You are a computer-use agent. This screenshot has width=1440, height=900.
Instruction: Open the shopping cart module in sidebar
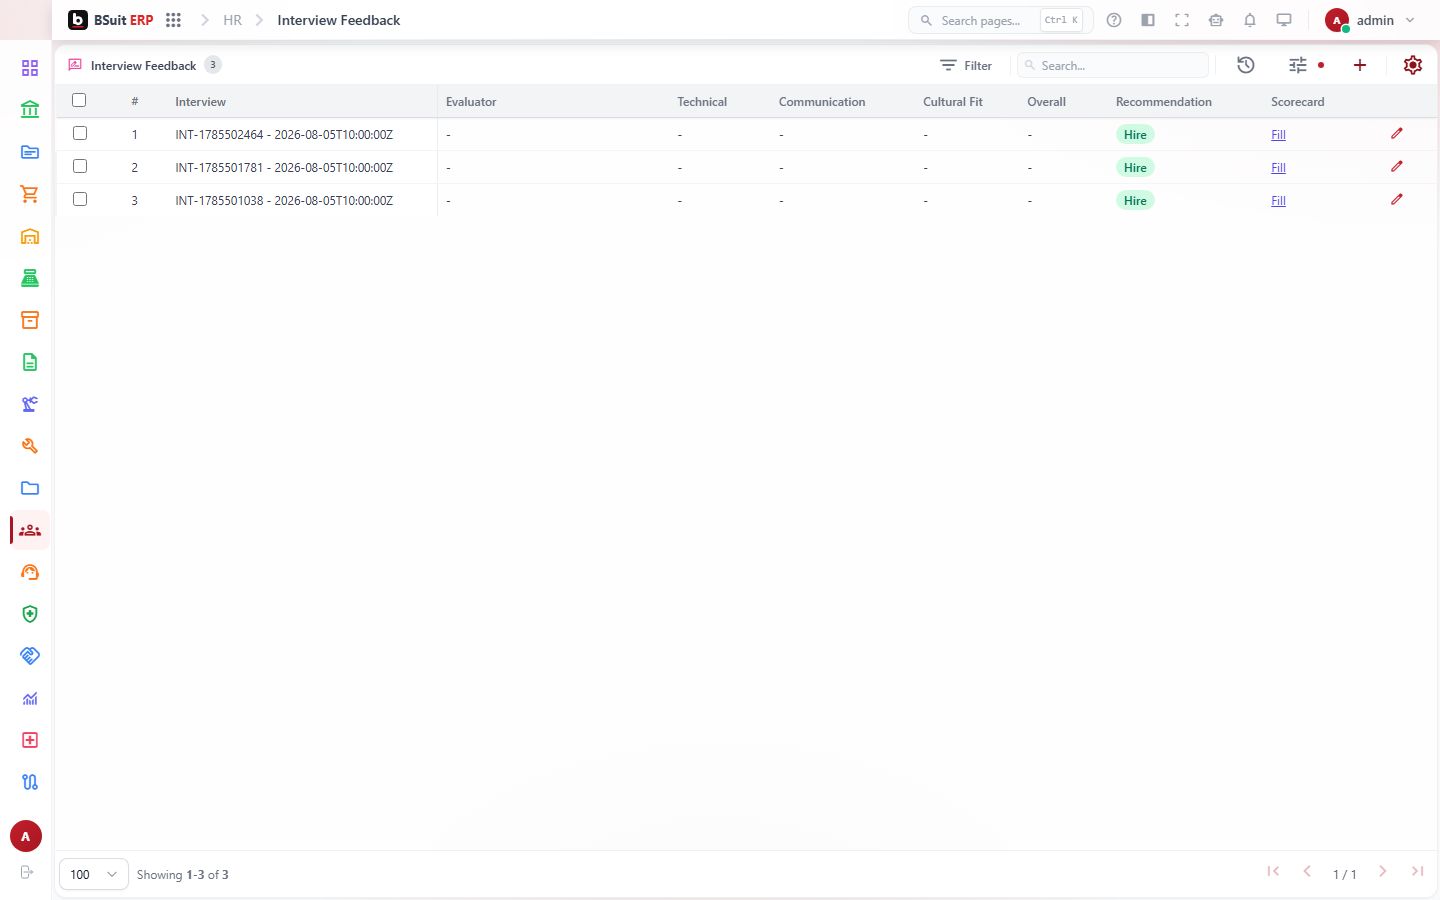click(x=30, y=194)
